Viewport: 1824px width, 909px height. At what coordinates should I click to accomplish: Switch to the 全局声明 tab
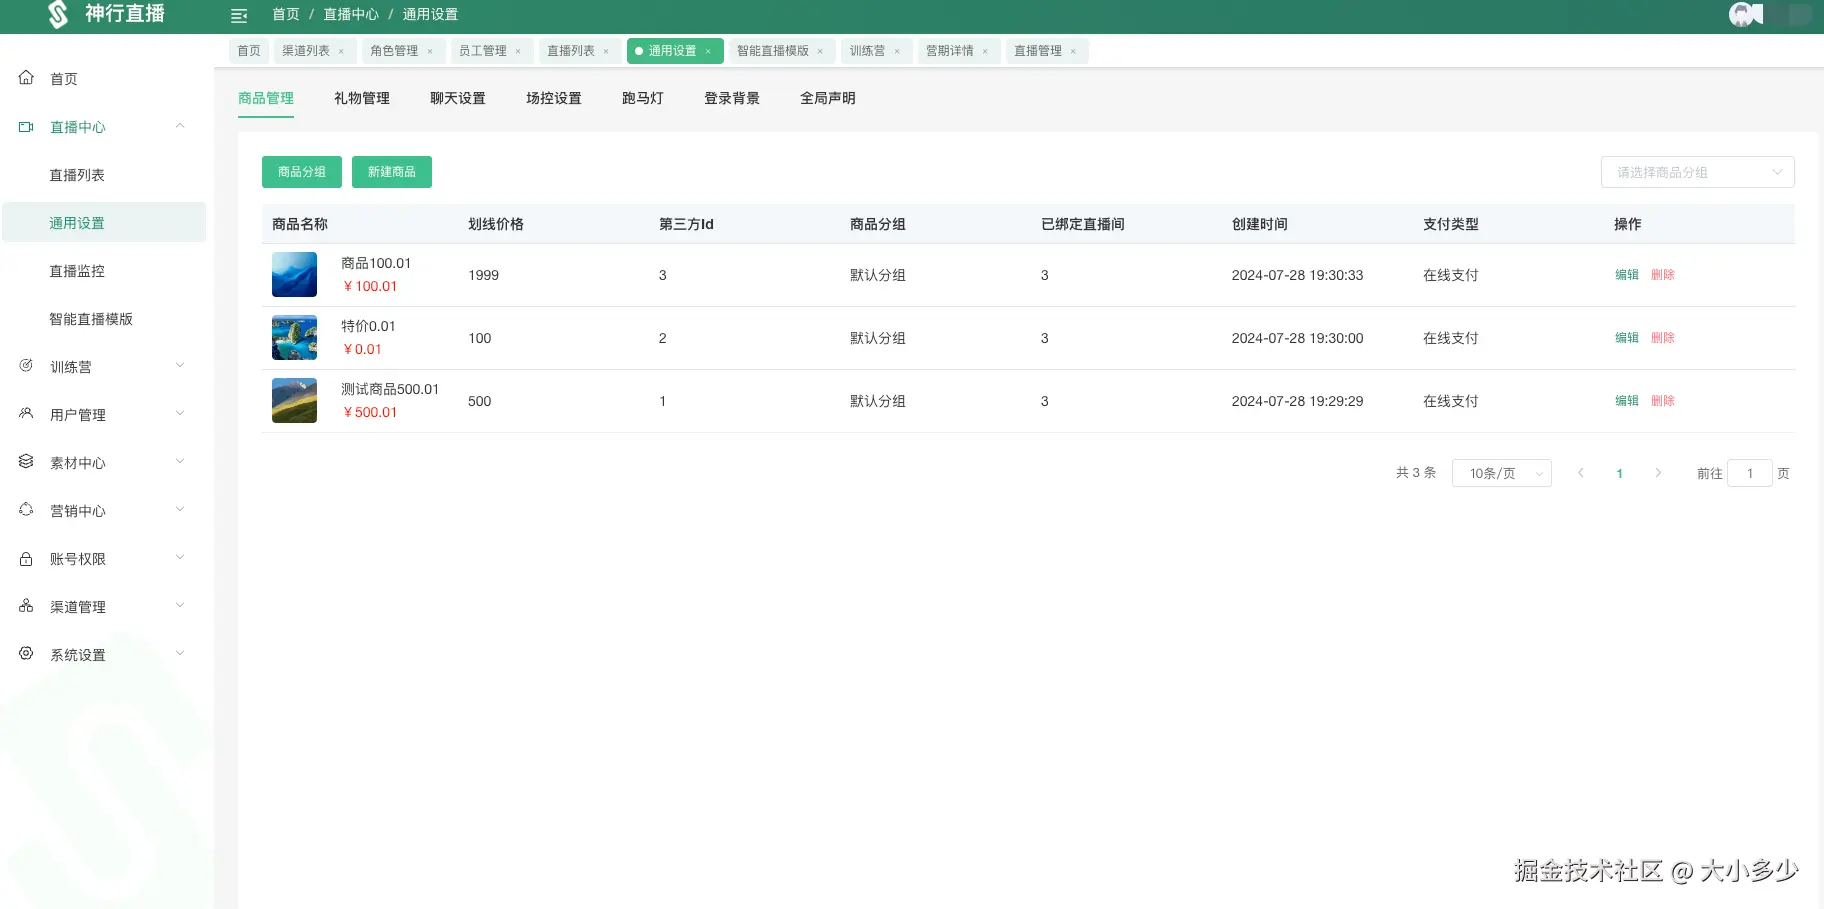point(828,98)
